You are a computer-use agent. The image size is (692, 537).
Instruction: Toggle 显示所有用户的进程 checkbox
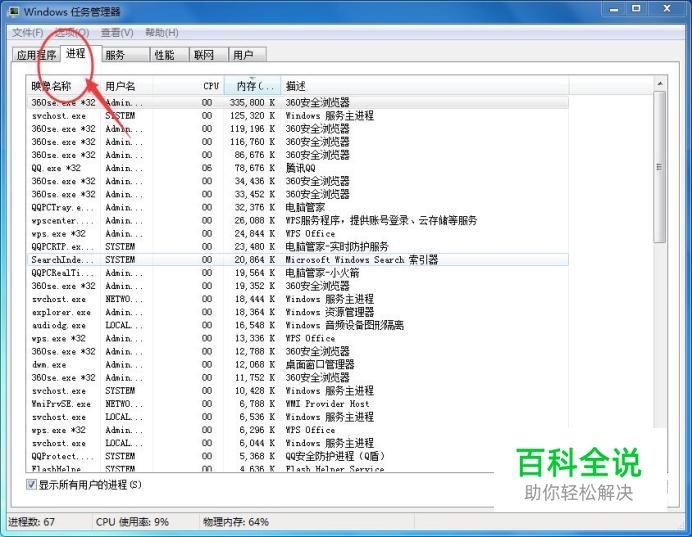(x=31, y=484)
